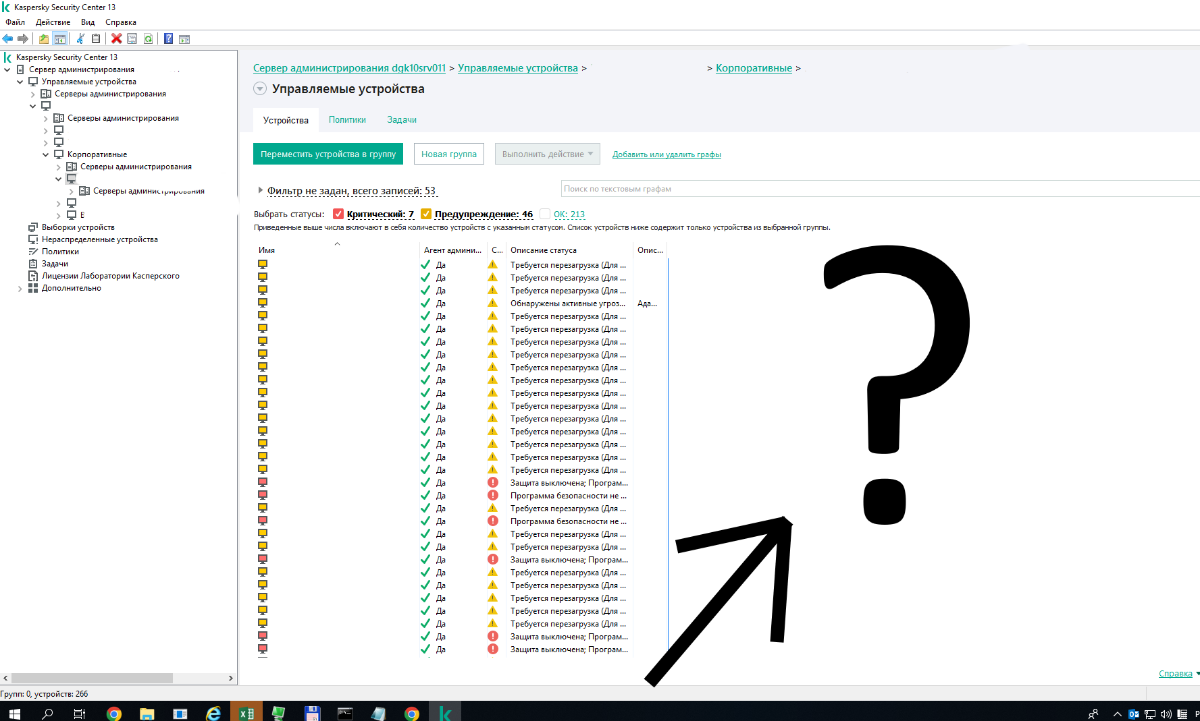Viewport: 1200px width, 721px height.
Task: Click Добавить или удалить графы link
Action: point(667,155)
